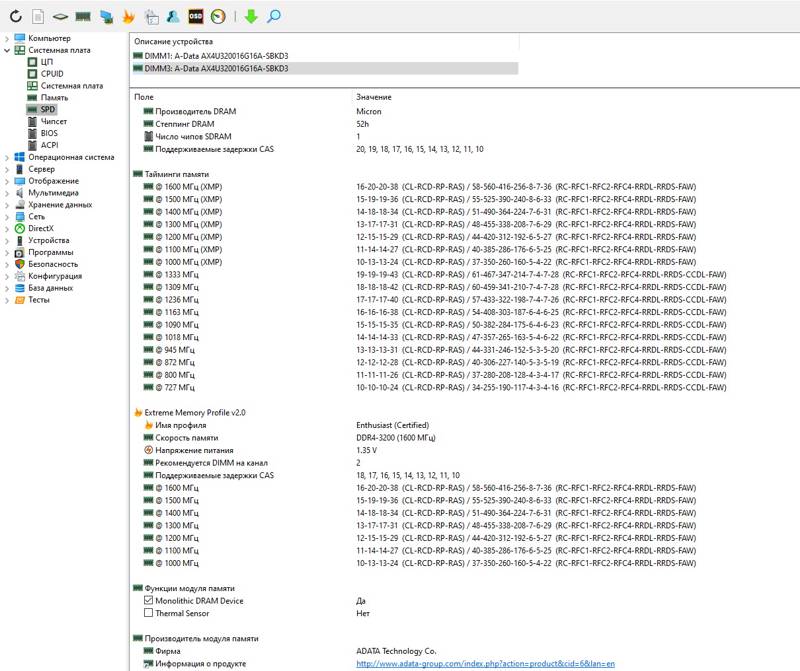Image resolution: width=800 pixels, height=671 pixels.
Task: Click the Программы tree item
Action: click(51, 252)
